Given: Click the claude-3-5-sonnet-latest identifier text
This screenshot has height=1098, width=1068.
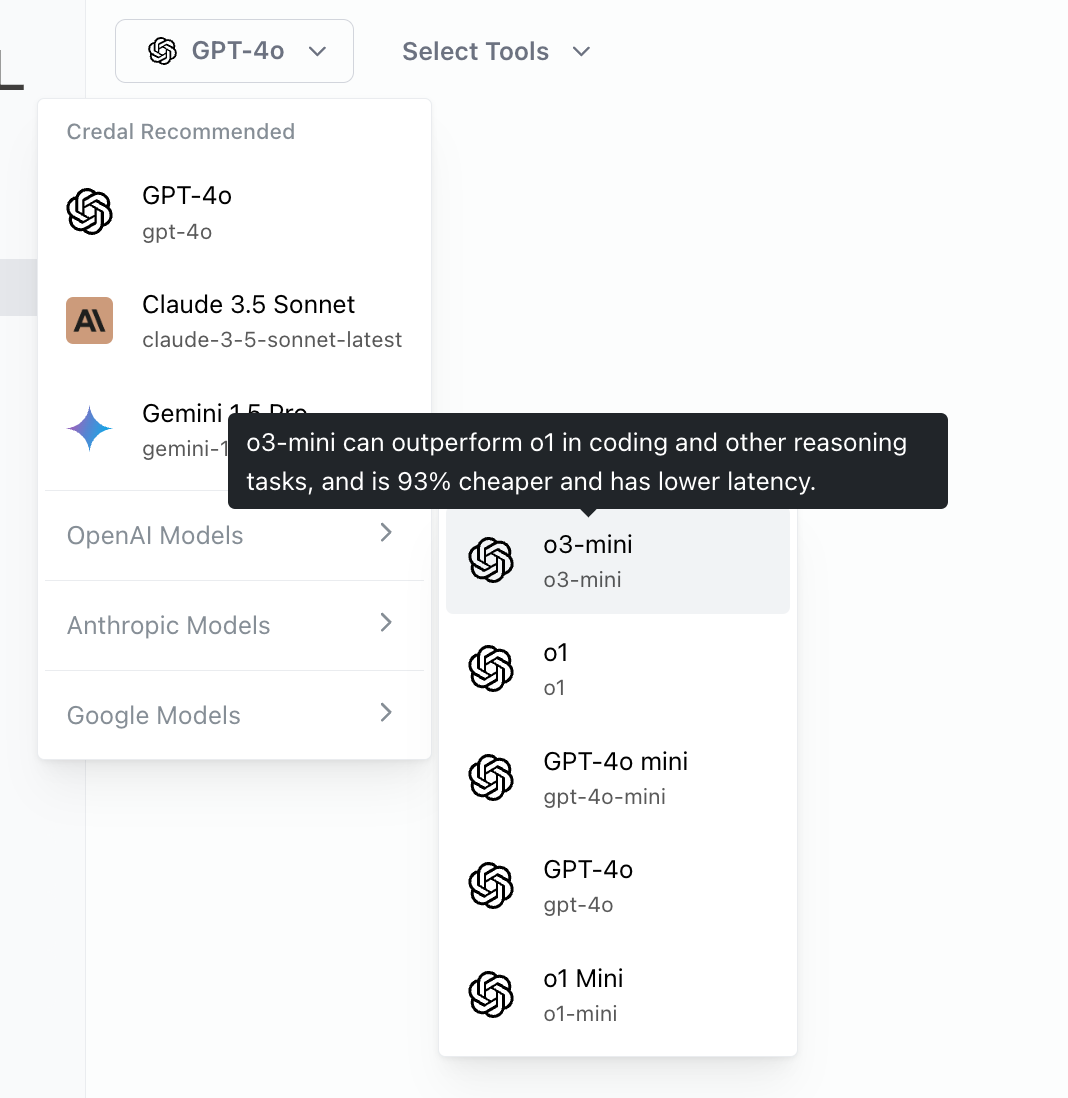Looking at the screenshot, I should click(x=272, y=340).
